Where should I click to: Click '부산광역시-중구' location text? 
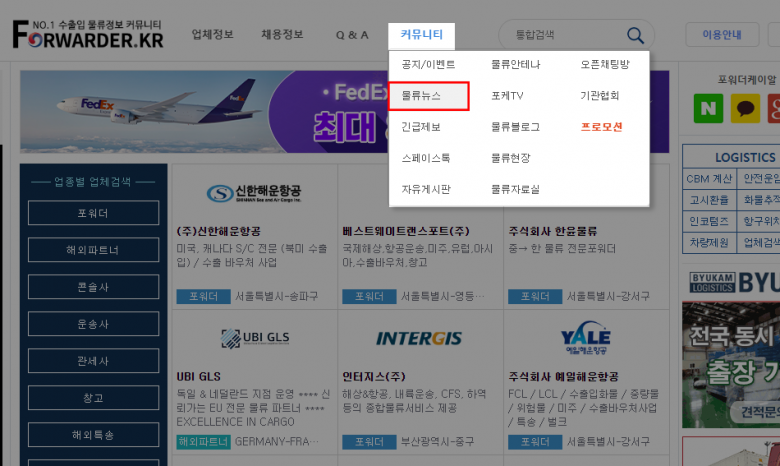(437, 442)
